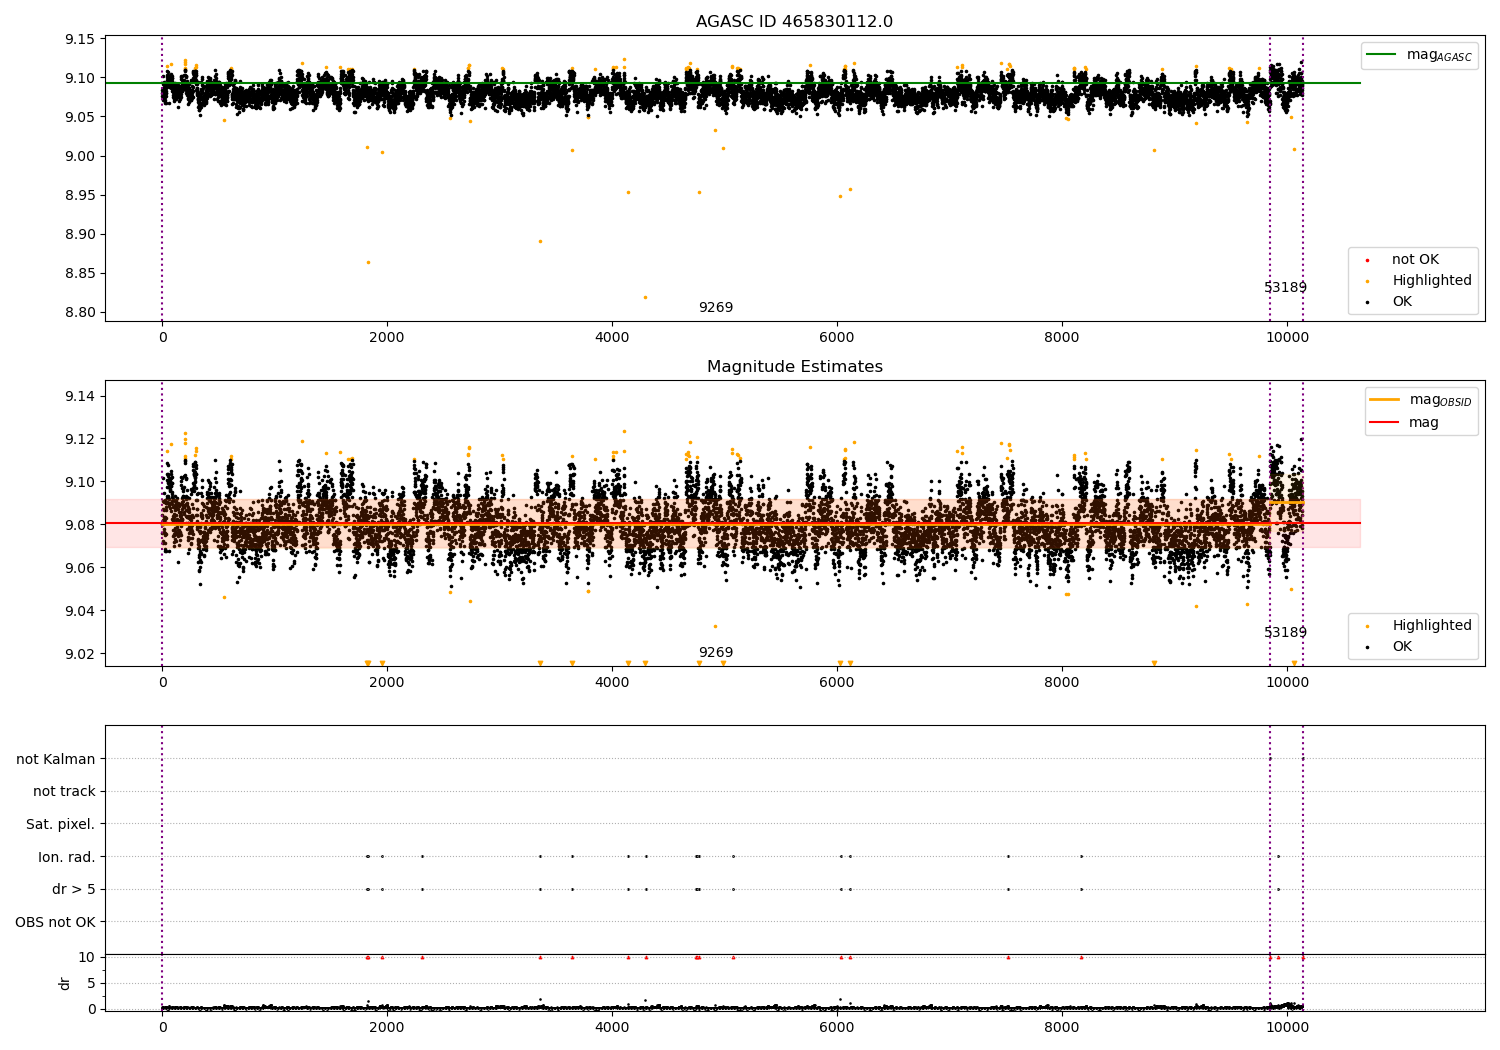Click red "not OK" legend marker

[x=1368, y=260]
